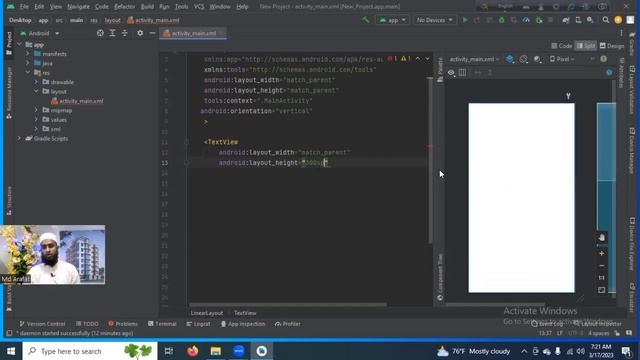Collapse the layout folder
Viewport: 640px width, 360px height.
click(36, 91)
